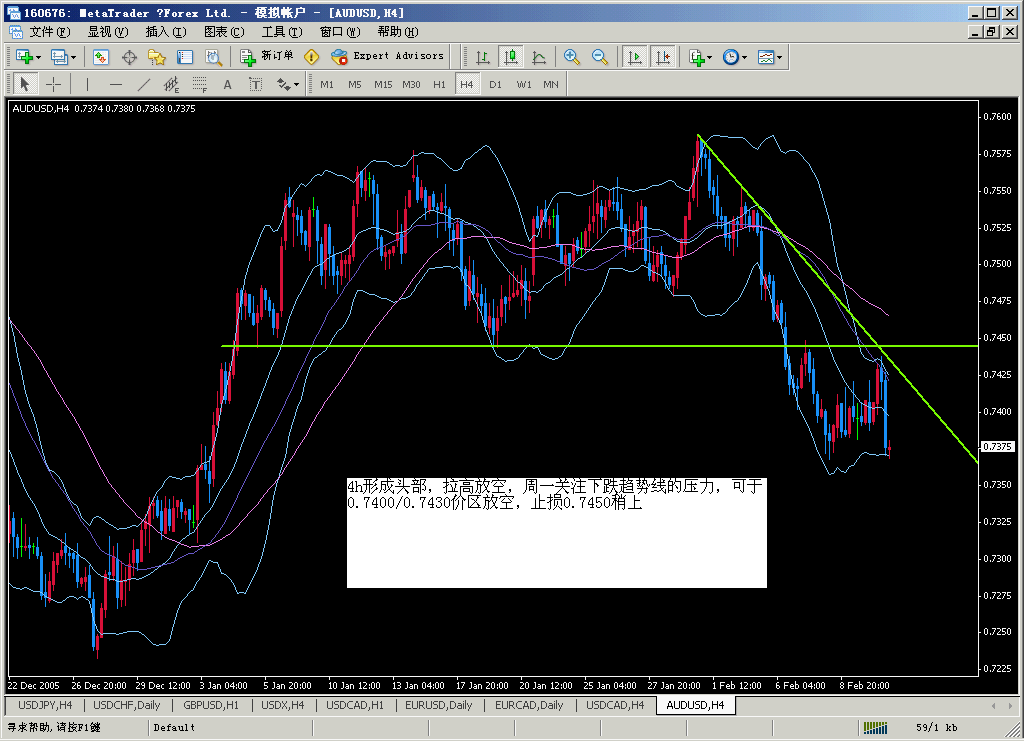Switch to USDJPY,H4 chart tab
This screenshot has height=741, width=1024.
point(44,705)
